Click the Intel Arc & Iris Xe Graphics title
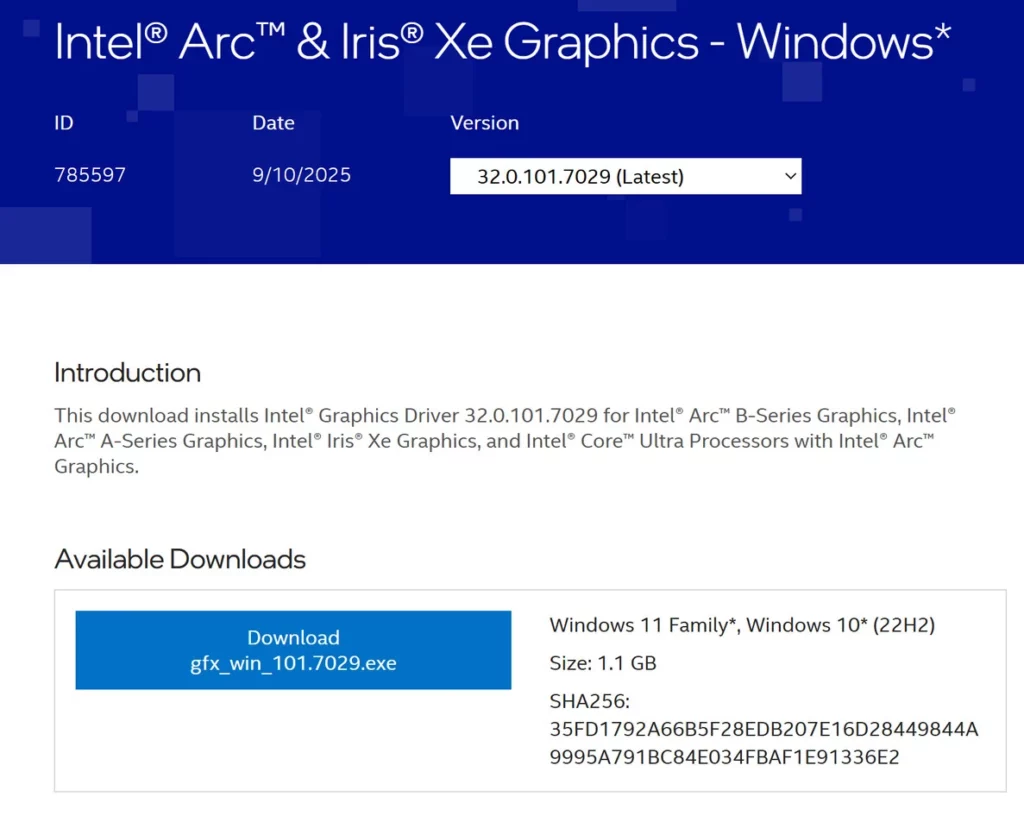The image size is (1024, 828). pos(506,42)
